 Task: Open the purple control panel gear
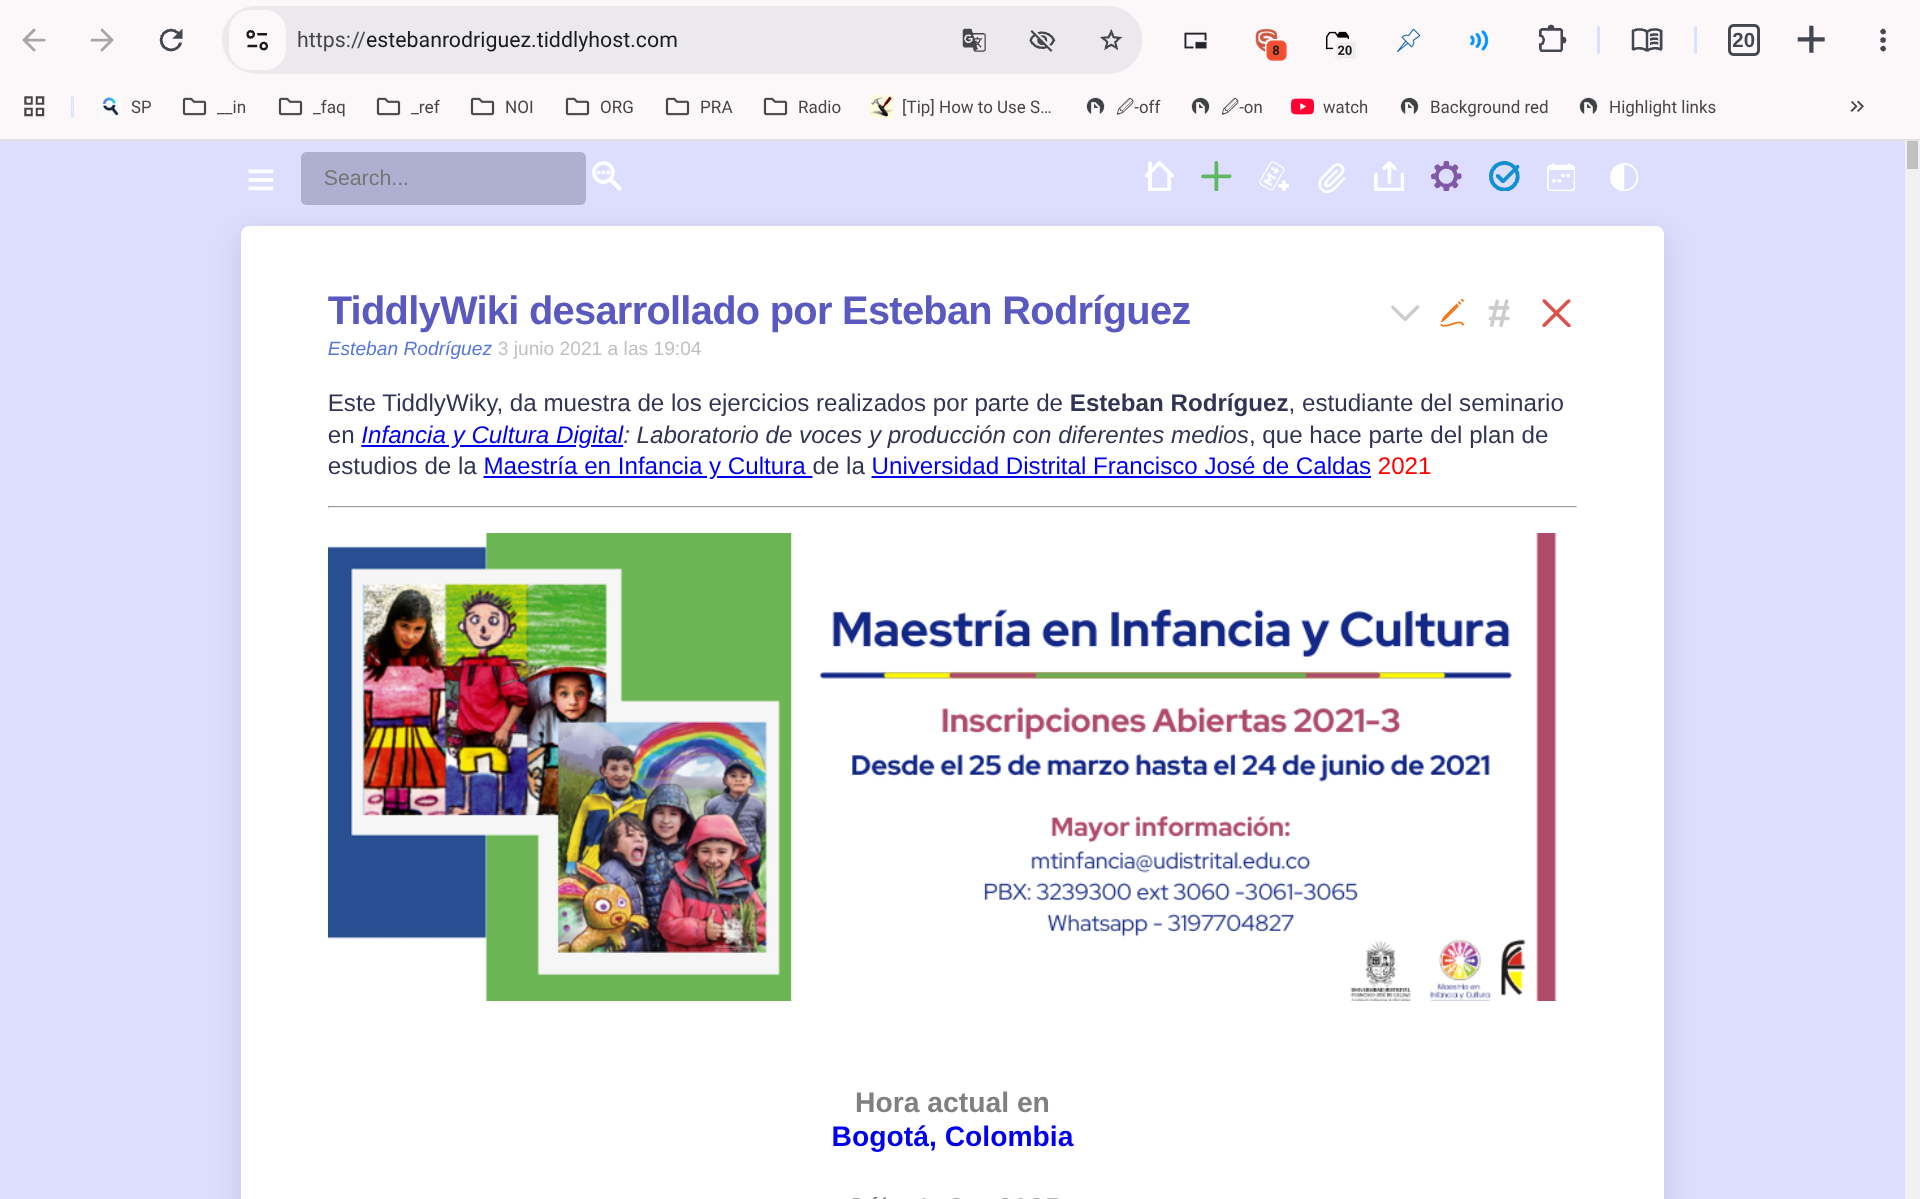coord(1446,177)
